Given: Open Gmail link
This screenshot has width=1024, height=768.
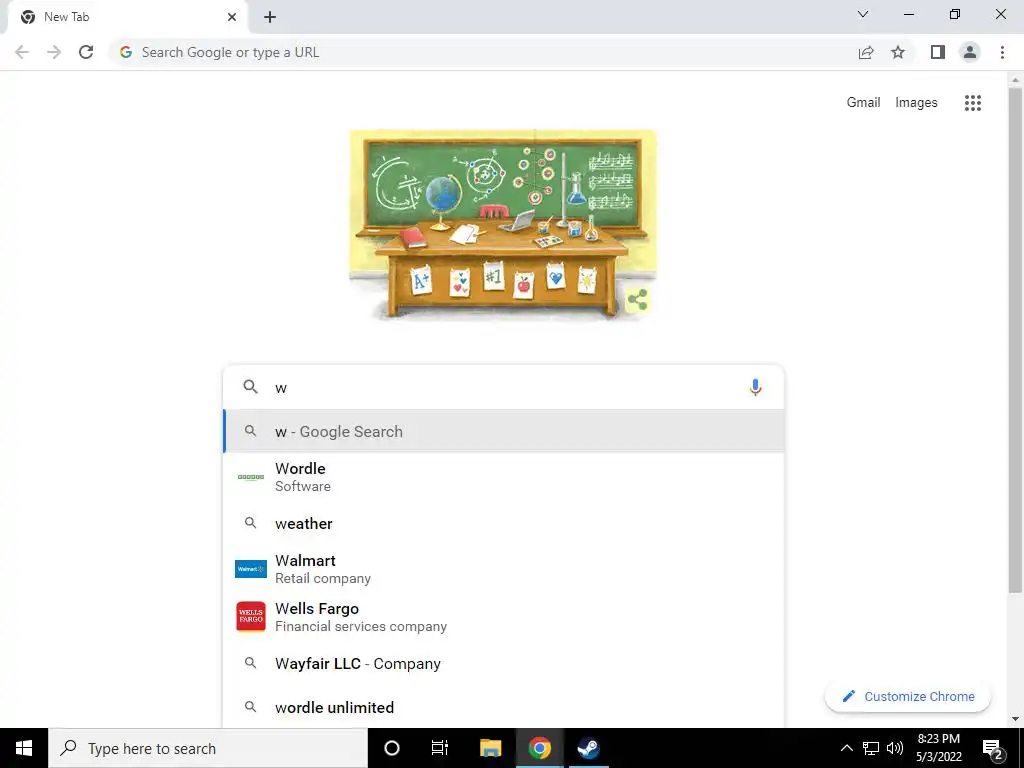Looking at the screenshot, I should tap(863, 103).
